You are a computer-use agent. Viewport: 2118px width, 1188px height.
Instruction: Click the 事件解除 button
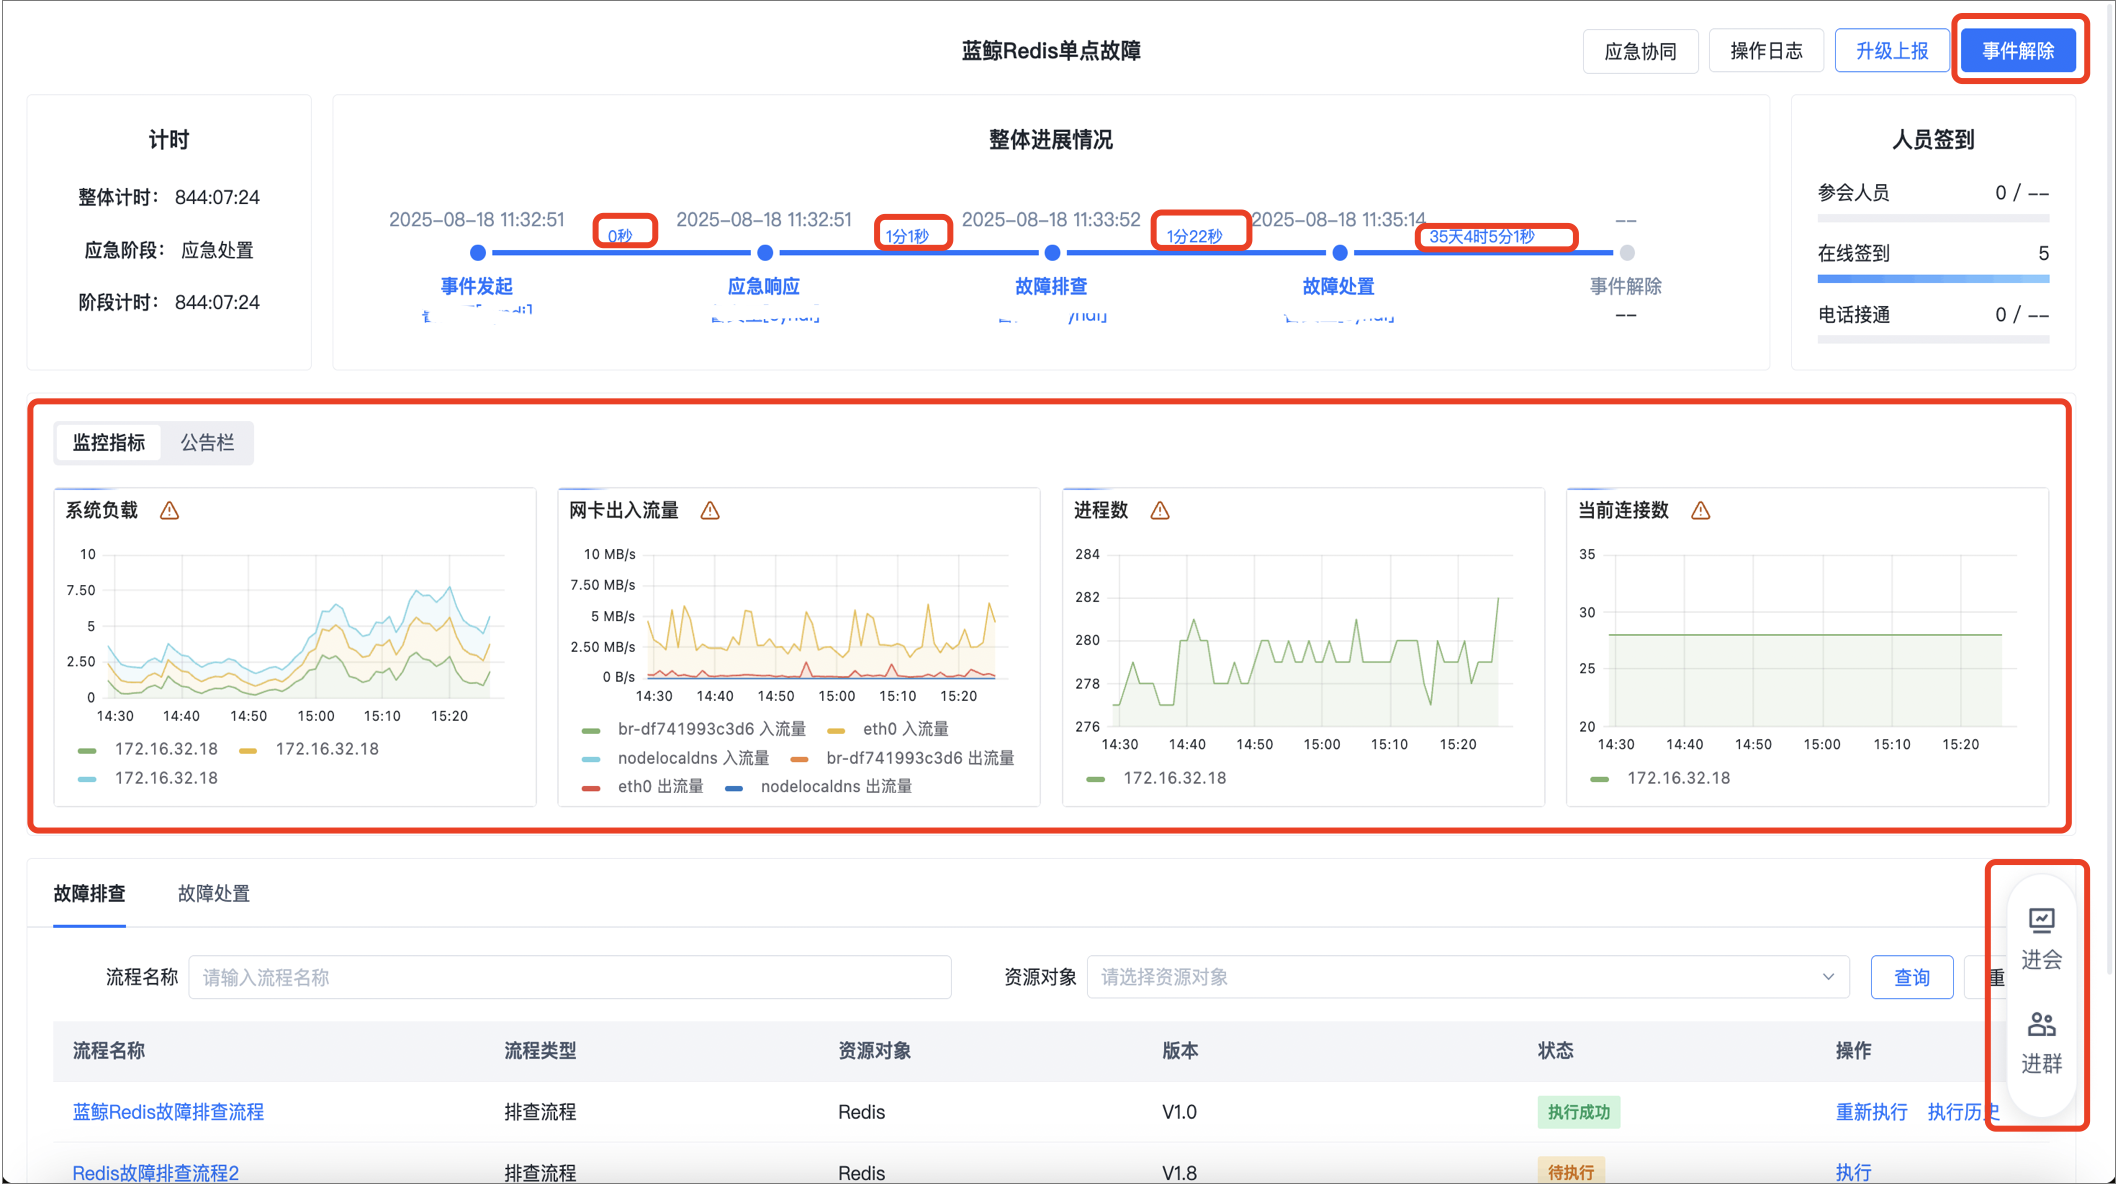coord(2017,51)
